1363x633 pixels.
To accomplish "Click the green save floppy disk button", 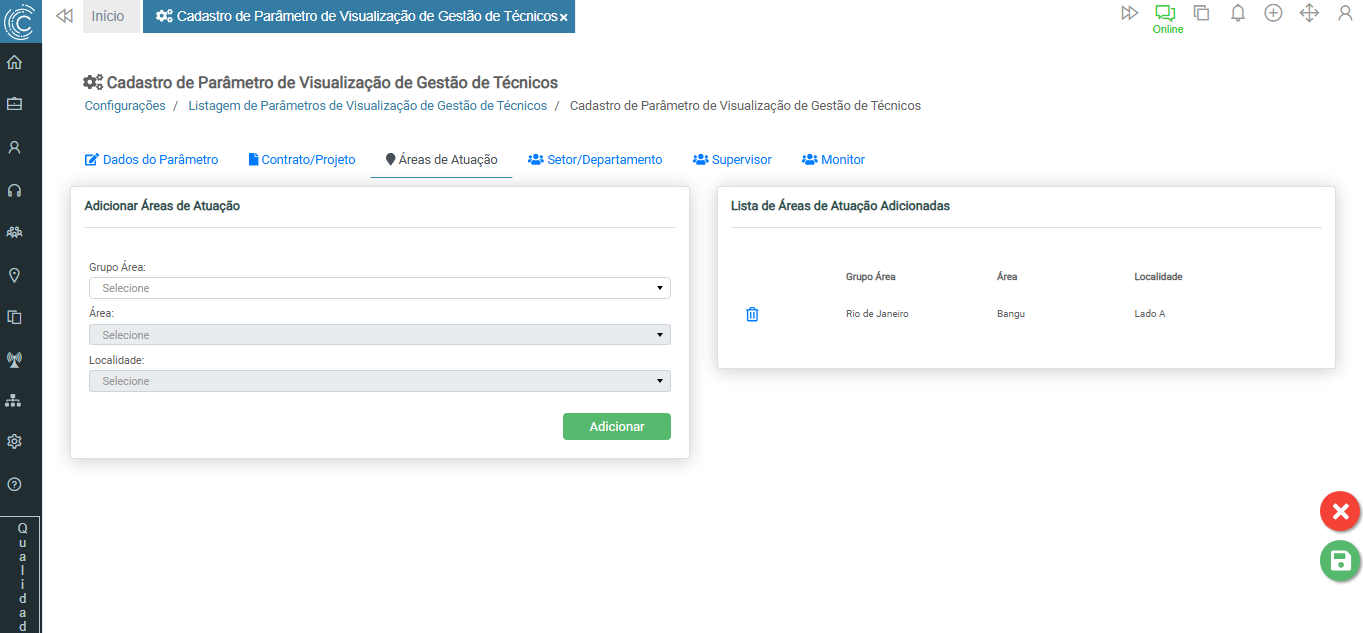I will (1339, 560).
